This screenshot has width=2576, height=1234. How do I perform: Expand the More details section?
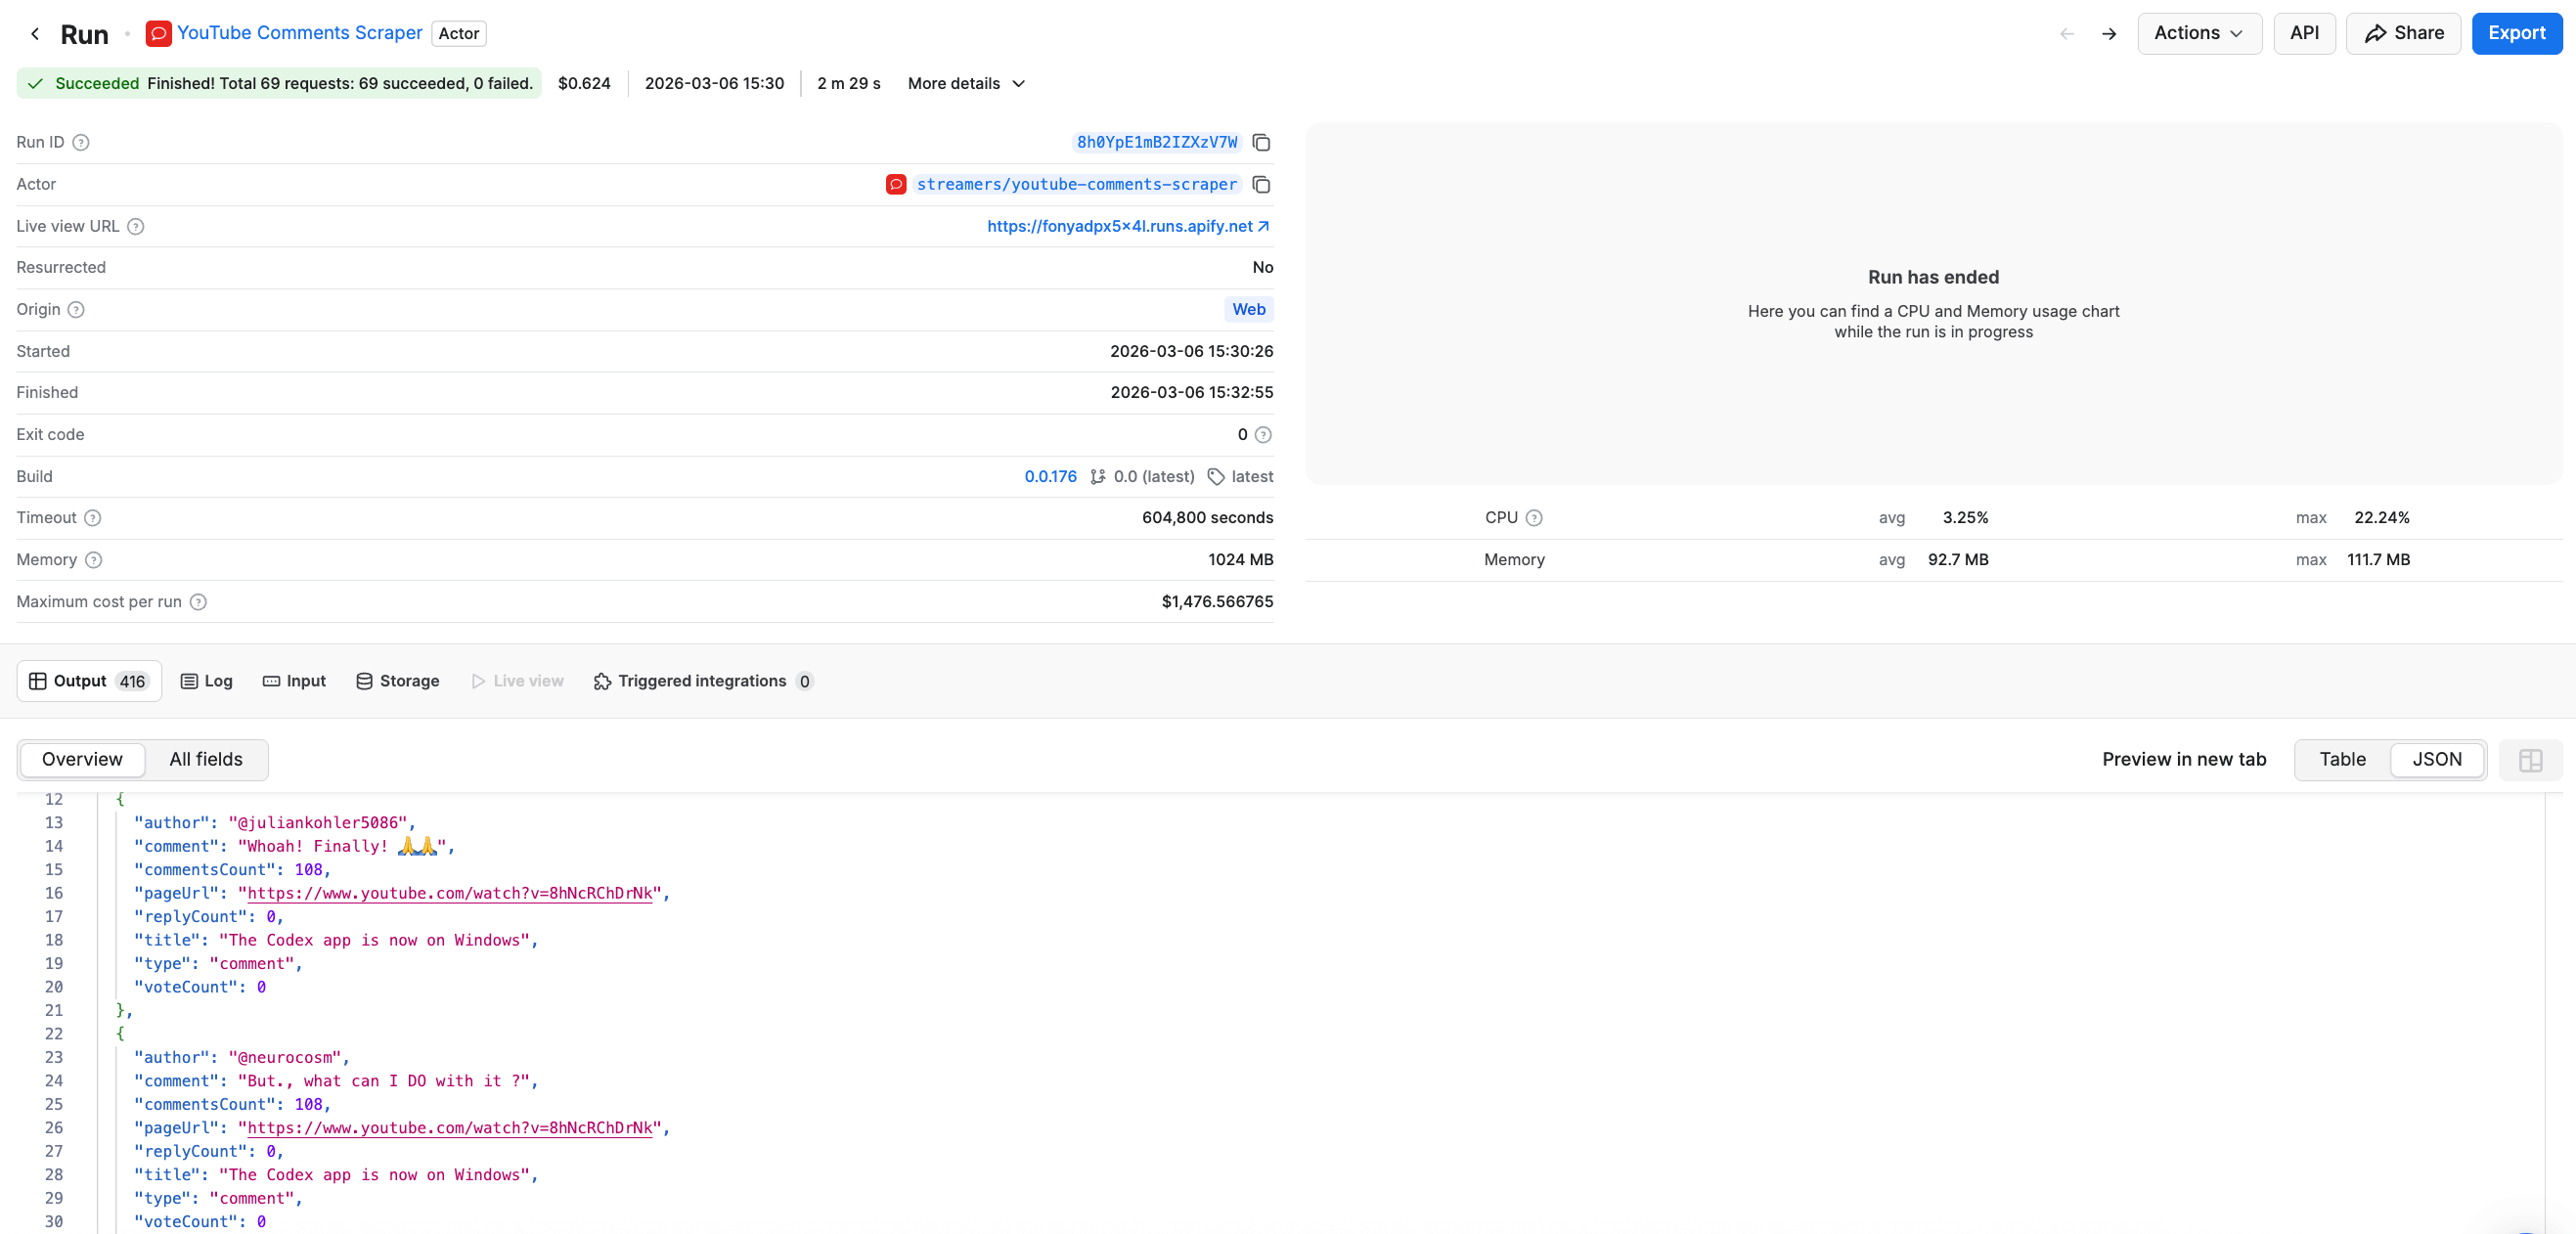965,83
